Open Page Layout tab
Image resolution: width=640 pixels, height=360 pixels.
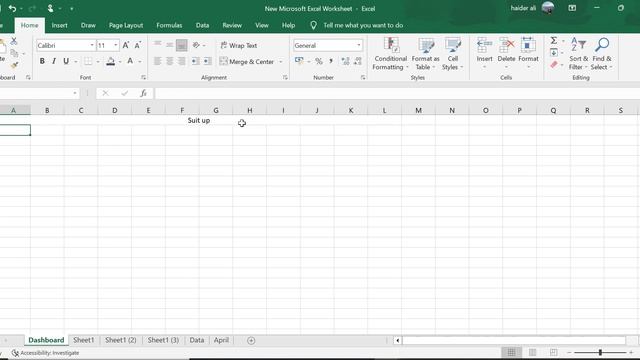point(126,25)
